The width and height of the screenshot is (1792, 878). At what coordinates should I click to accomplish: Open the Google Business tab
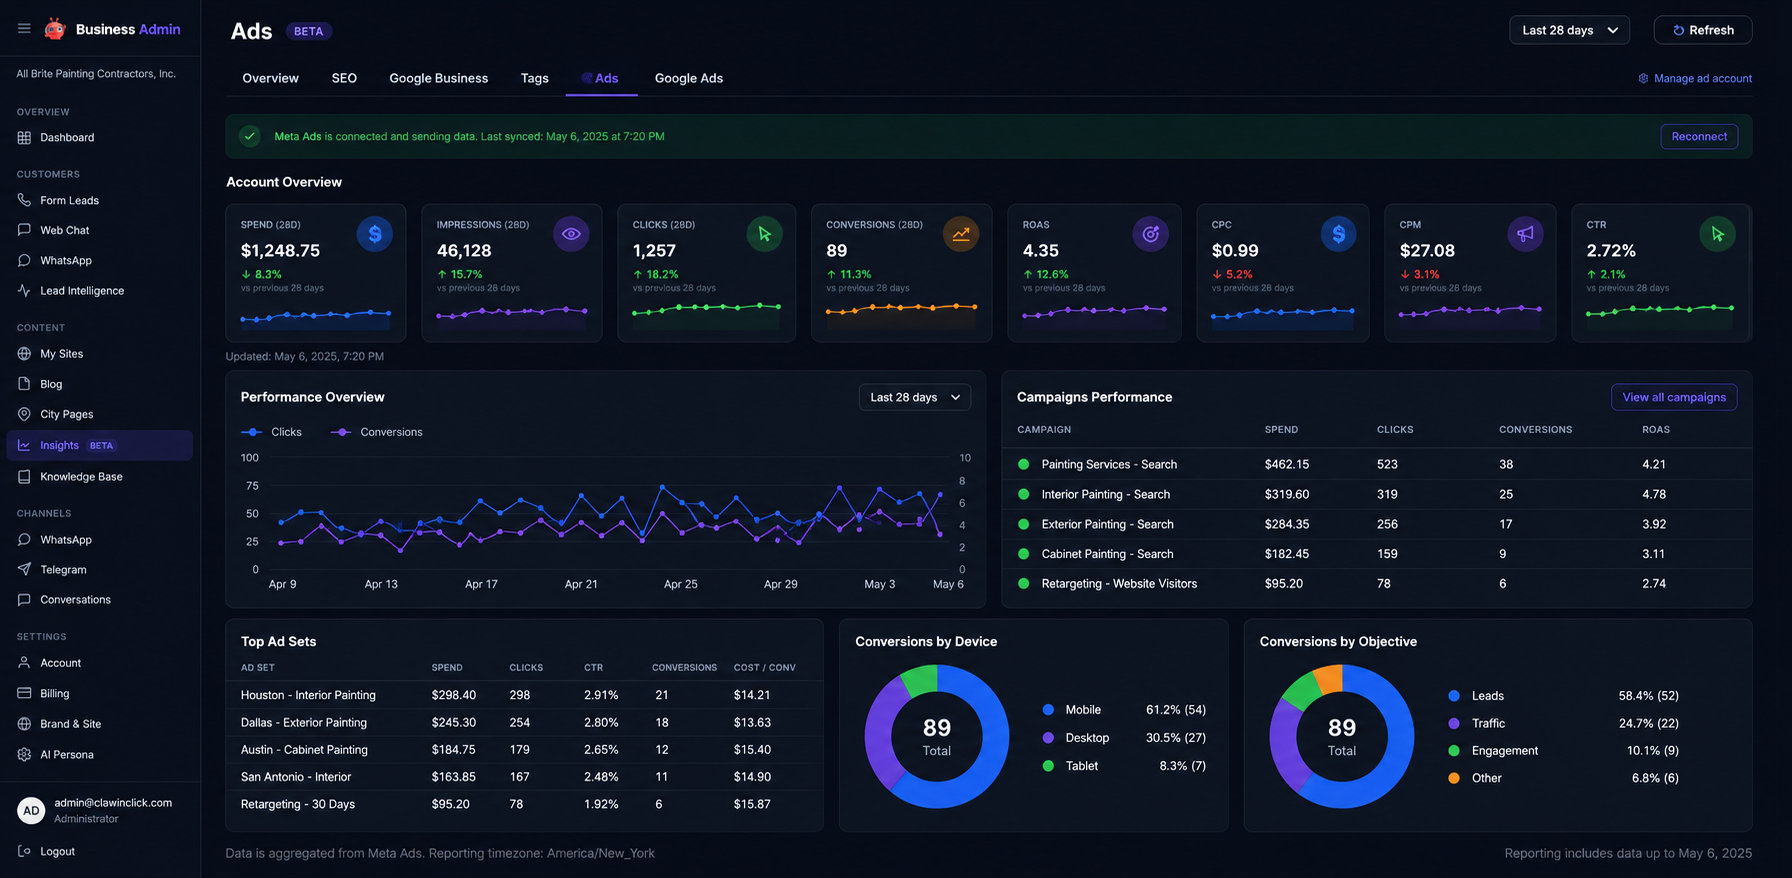point(439,78)
